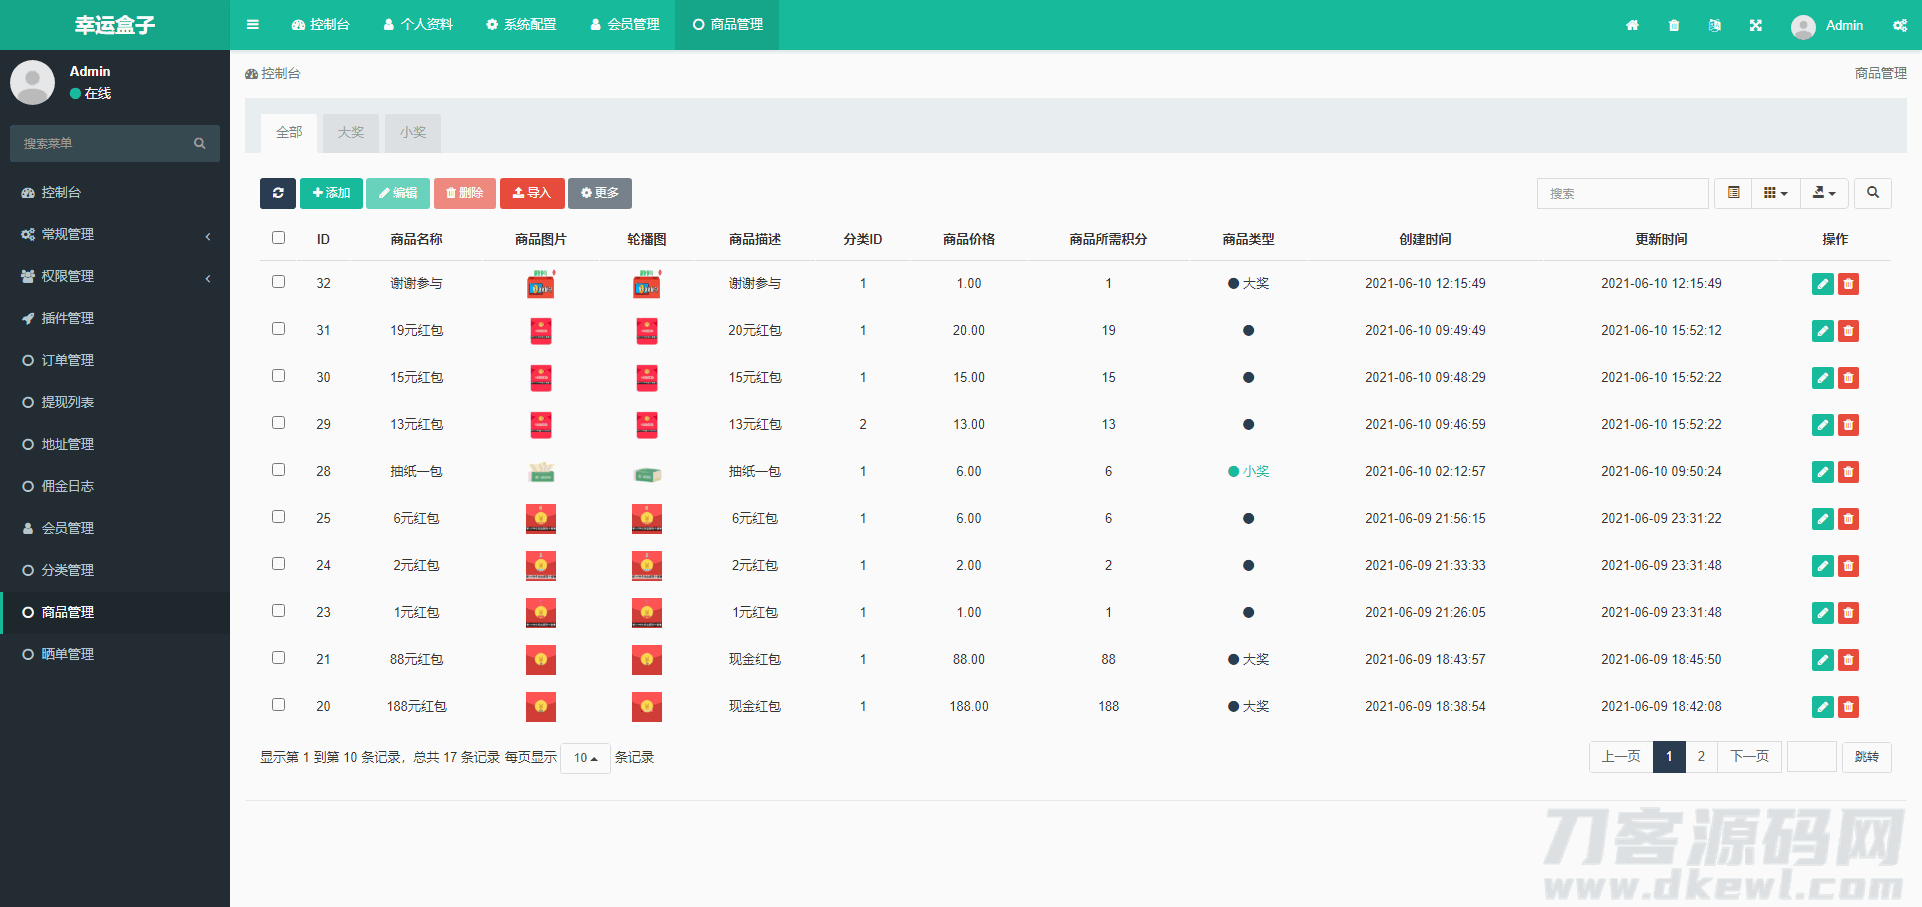Open the language switch icon in header
Viewport: 1922px width, 907px height.
[x=1715, y=25]
